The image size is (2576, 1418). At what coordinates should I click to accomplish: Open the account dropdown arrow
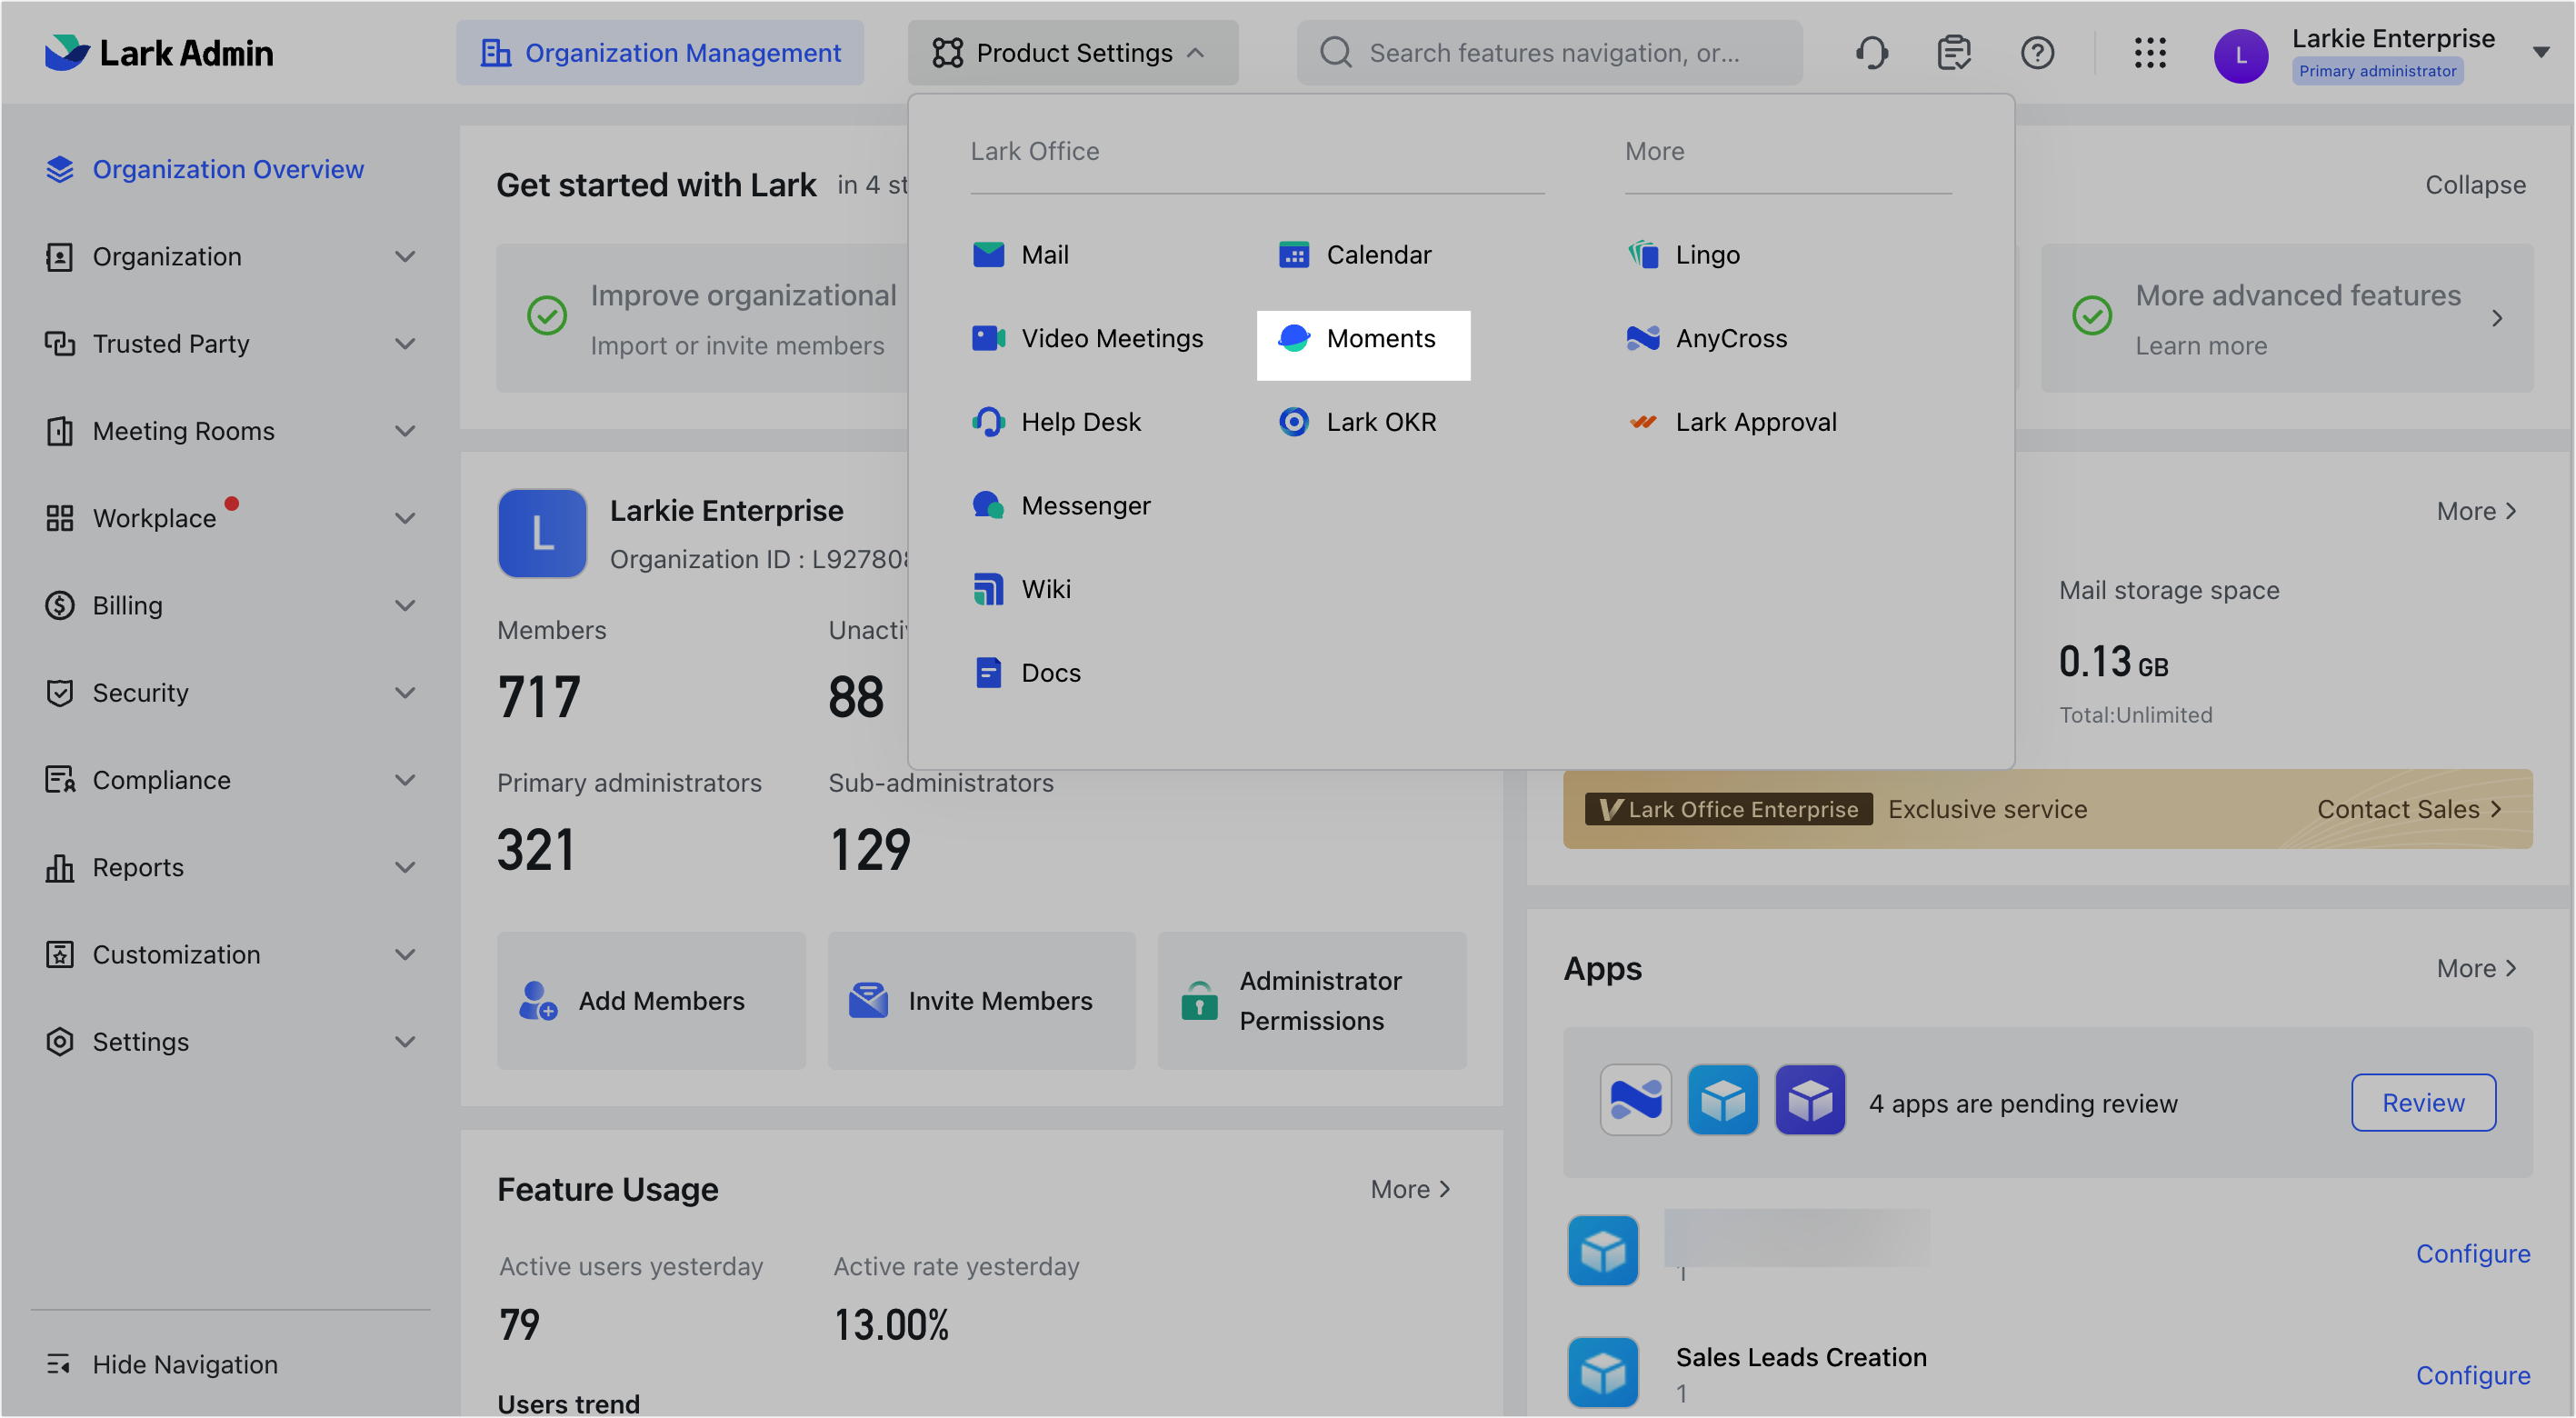pyautogui.click(x=2540, y=52)
